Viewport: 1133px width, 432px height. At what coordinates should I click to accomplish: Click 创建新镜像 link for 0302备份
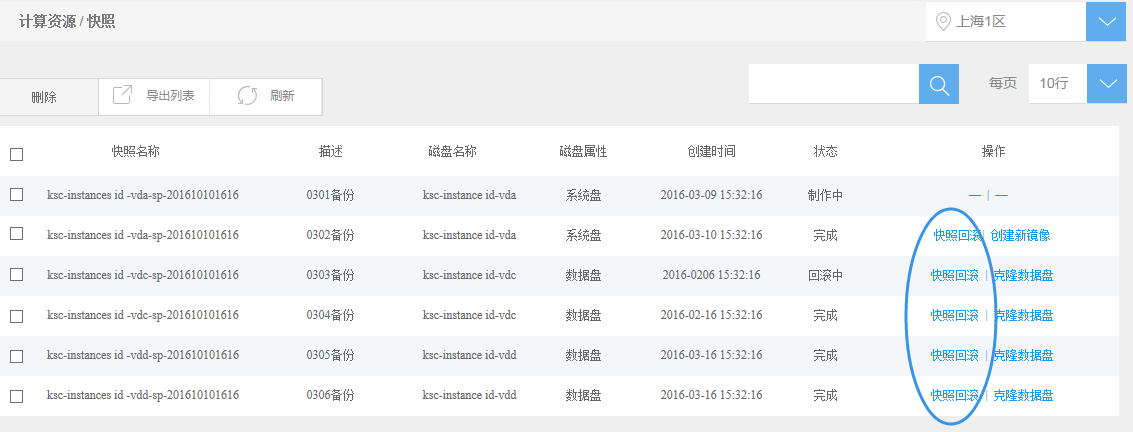tap(1020, 236)
